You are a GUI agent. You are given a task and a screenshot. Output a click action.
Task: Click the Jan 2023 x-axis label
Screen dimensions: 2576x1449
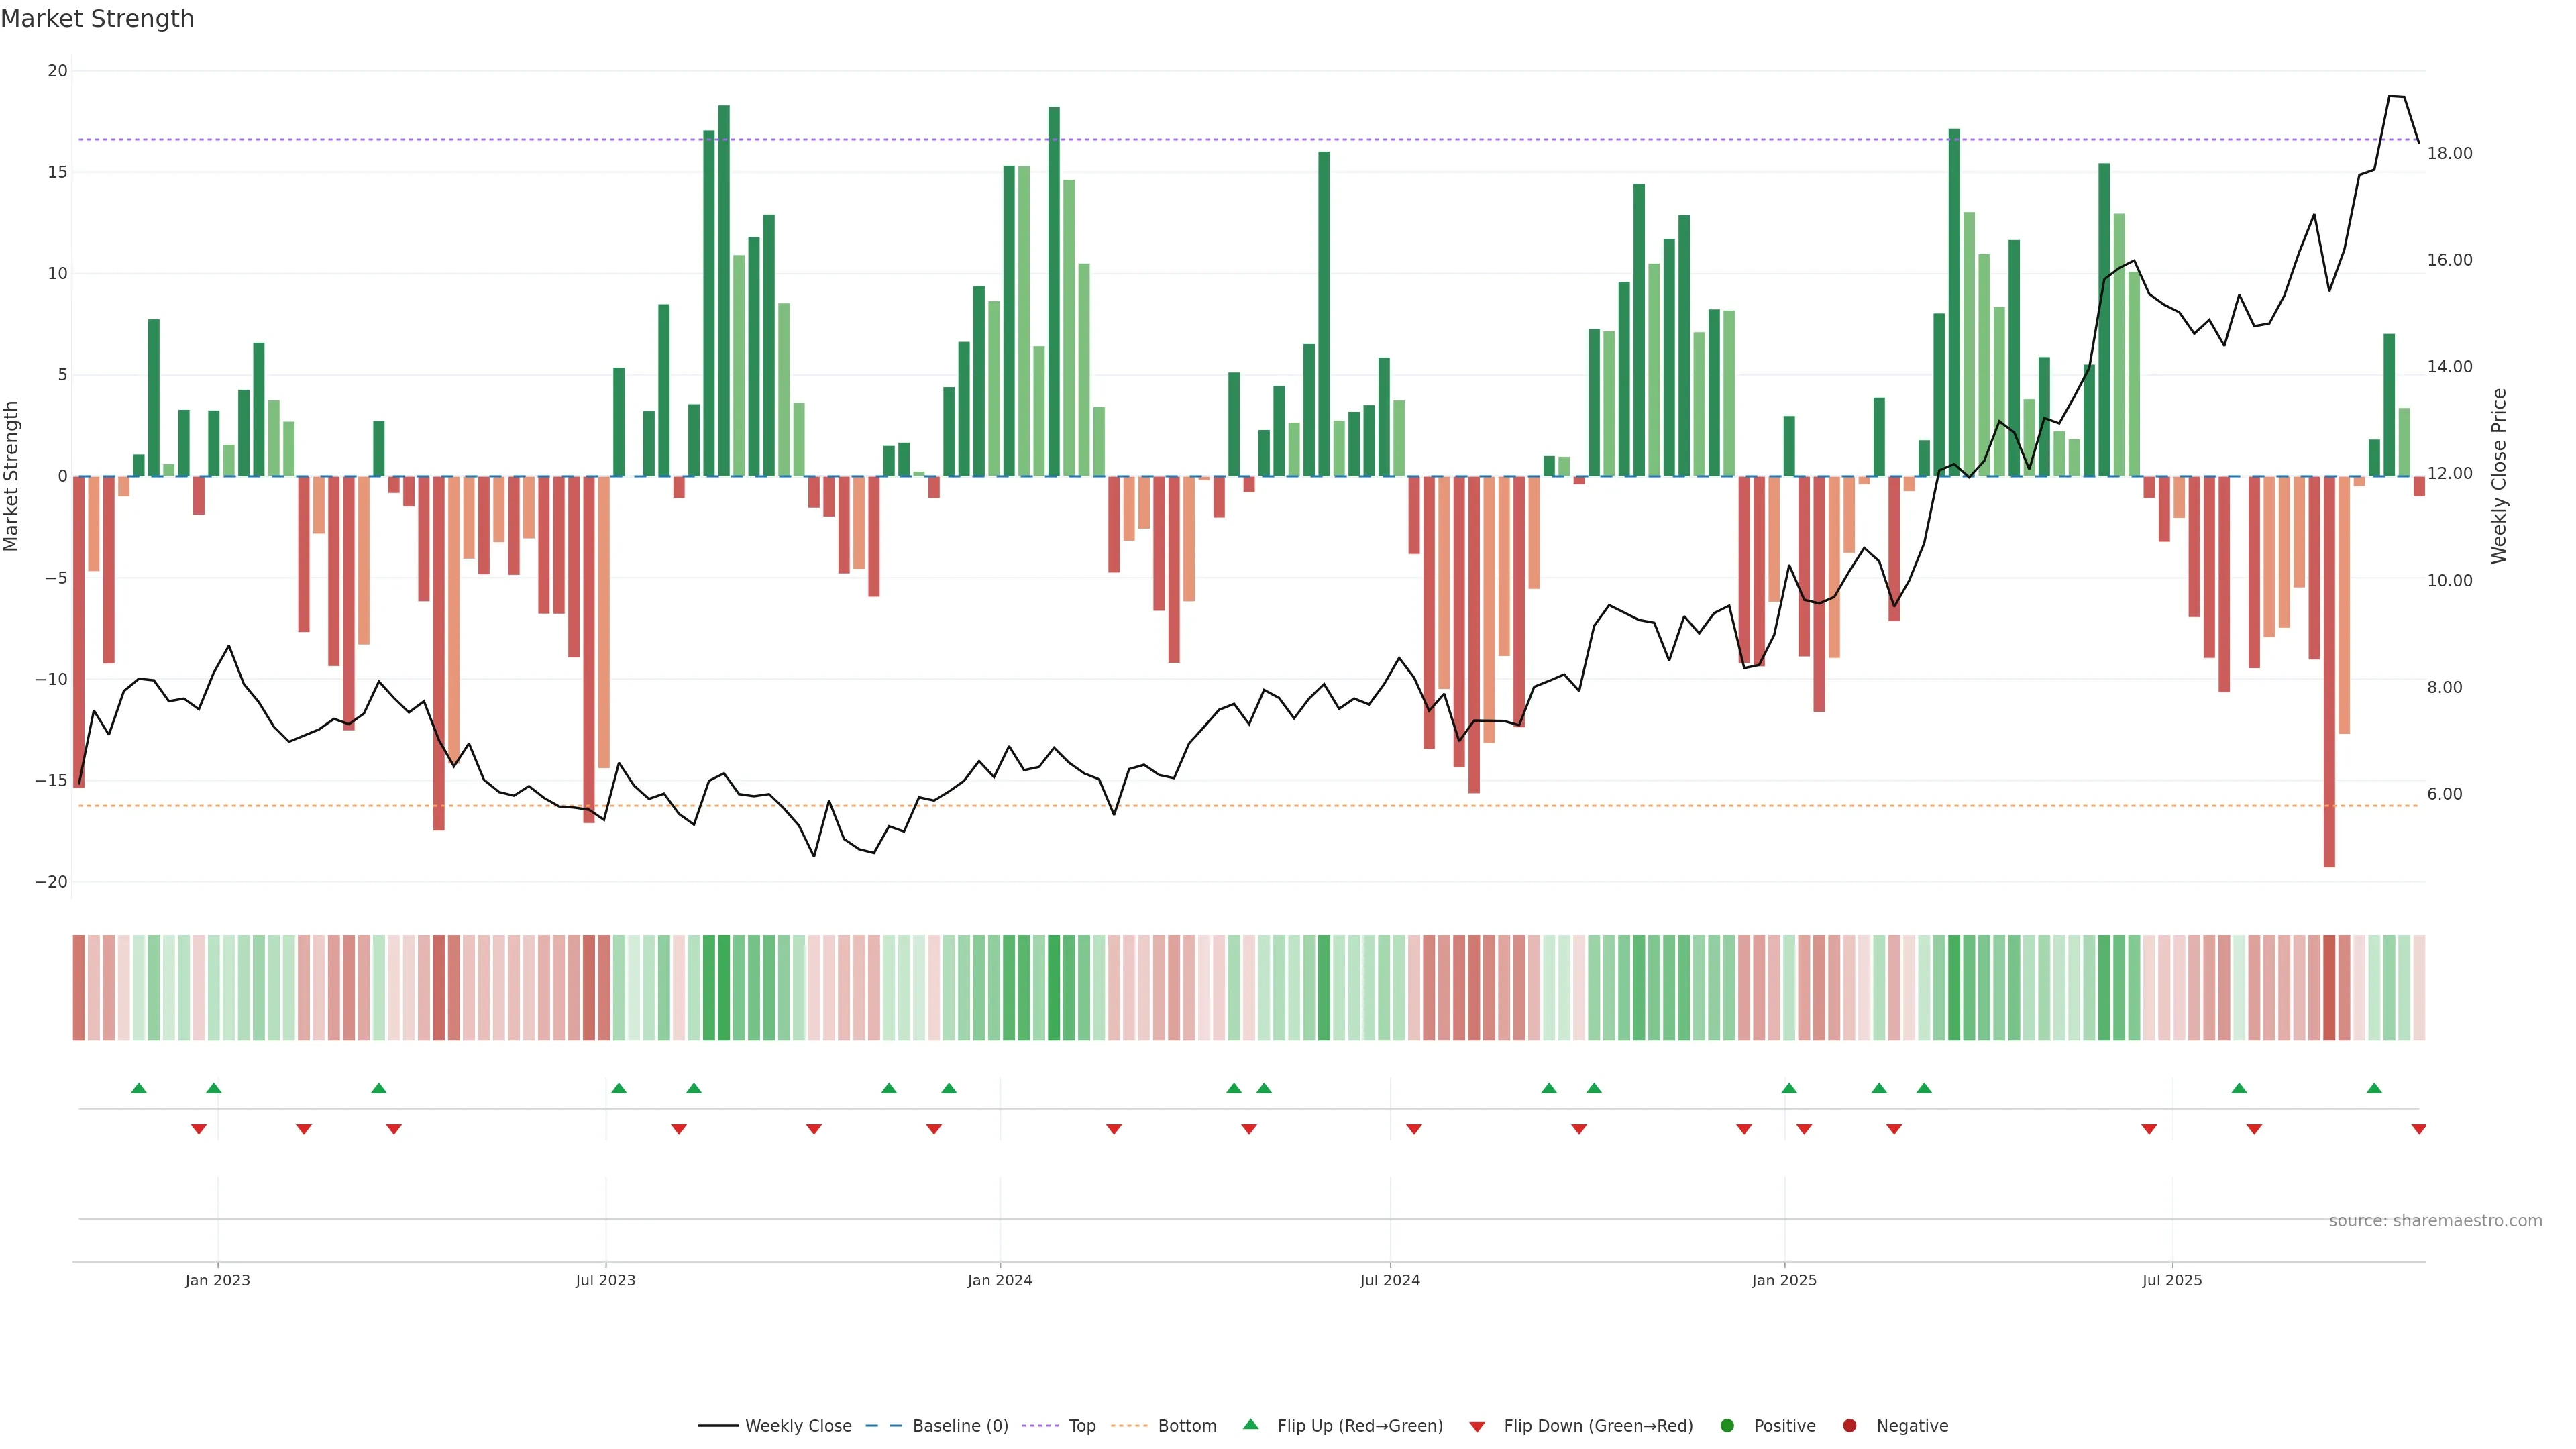pos(217,1280)
